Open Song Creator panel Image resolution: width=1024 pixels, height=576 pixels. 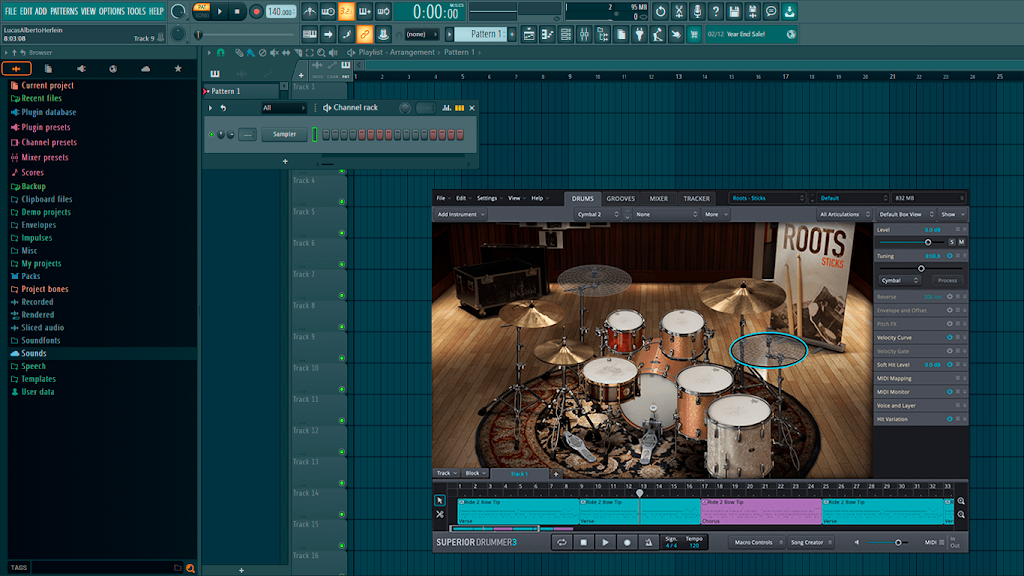point(810,542)
